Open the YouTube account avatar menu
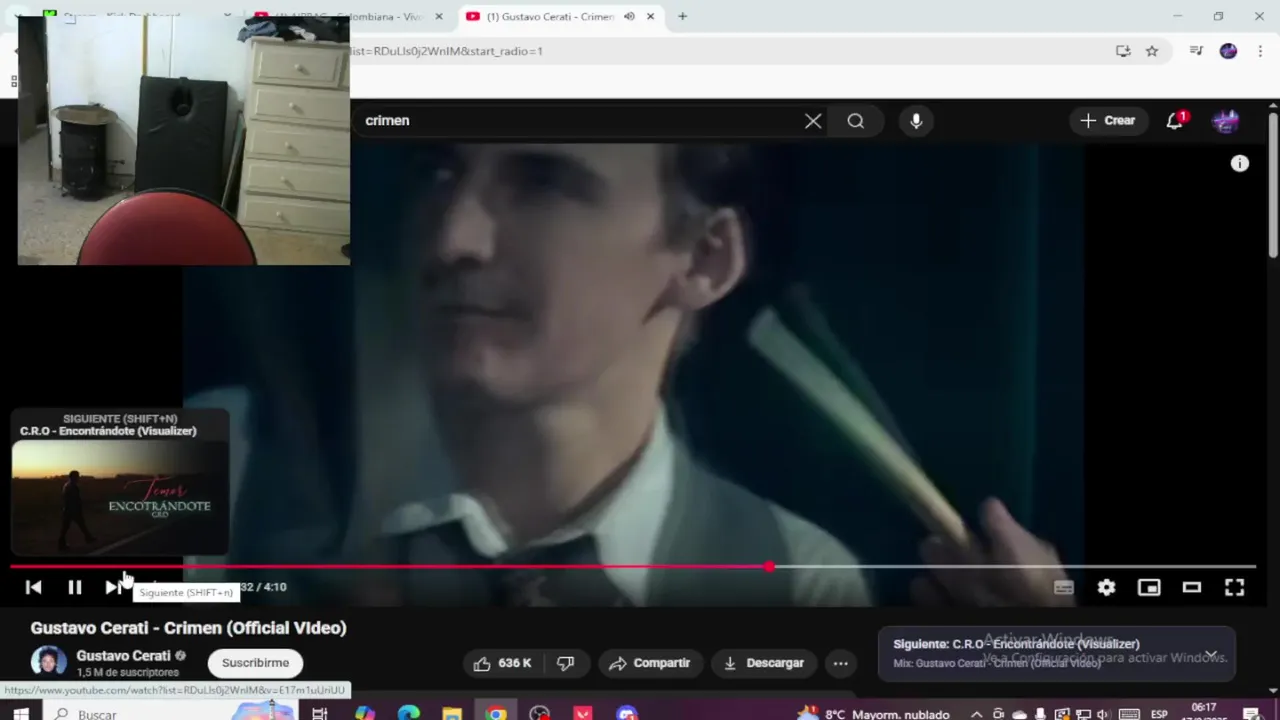 point(1226,121)
